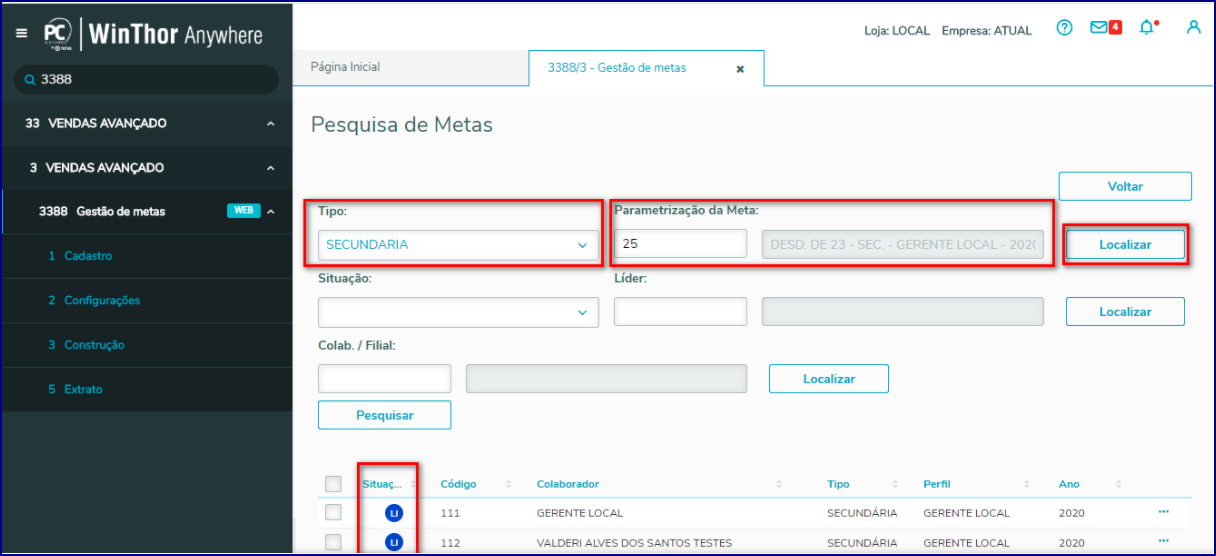
Task: Check the row checkbox for code 112
Action: (333, 543)
